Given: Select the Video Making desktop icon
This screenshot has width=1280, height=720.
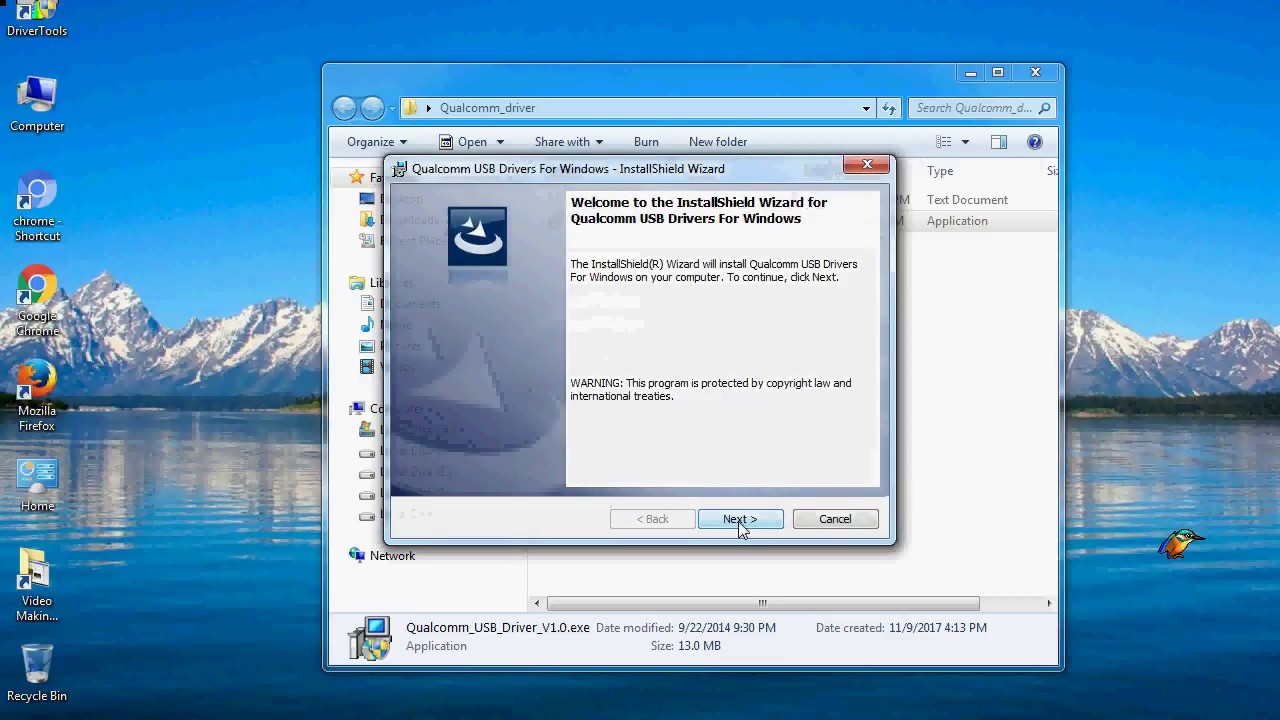Looking at the screenshot, I should point(37,585).
